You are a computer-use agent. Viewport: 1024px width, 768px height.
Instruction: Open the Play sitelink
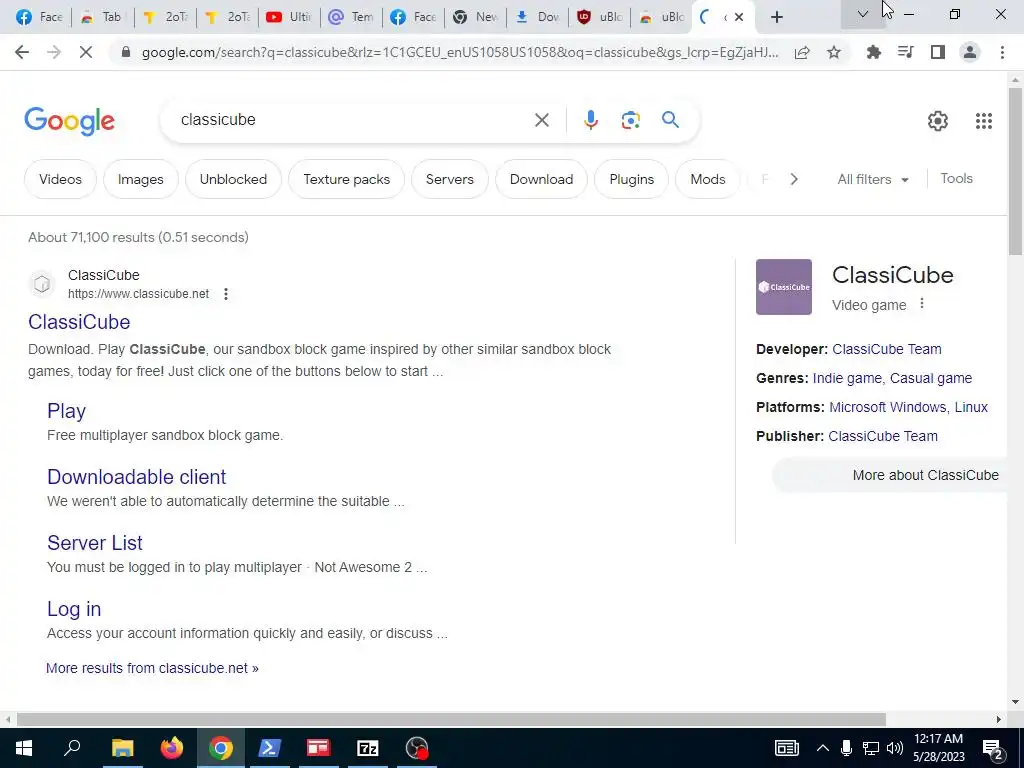[66, 411]
